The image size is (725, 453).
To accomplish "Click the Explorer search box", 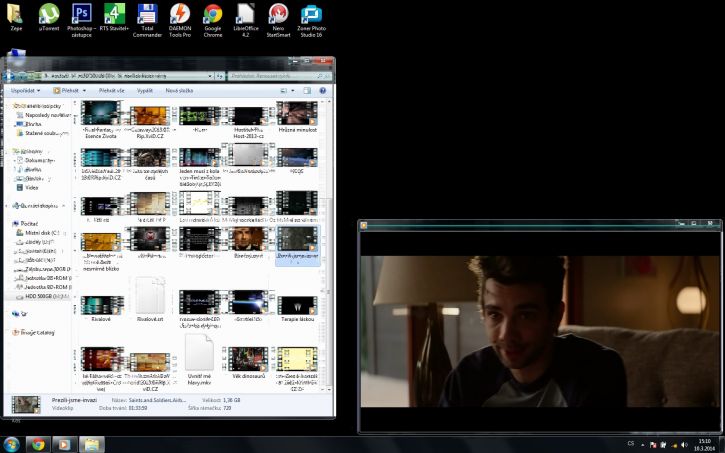I will (280, 75).
